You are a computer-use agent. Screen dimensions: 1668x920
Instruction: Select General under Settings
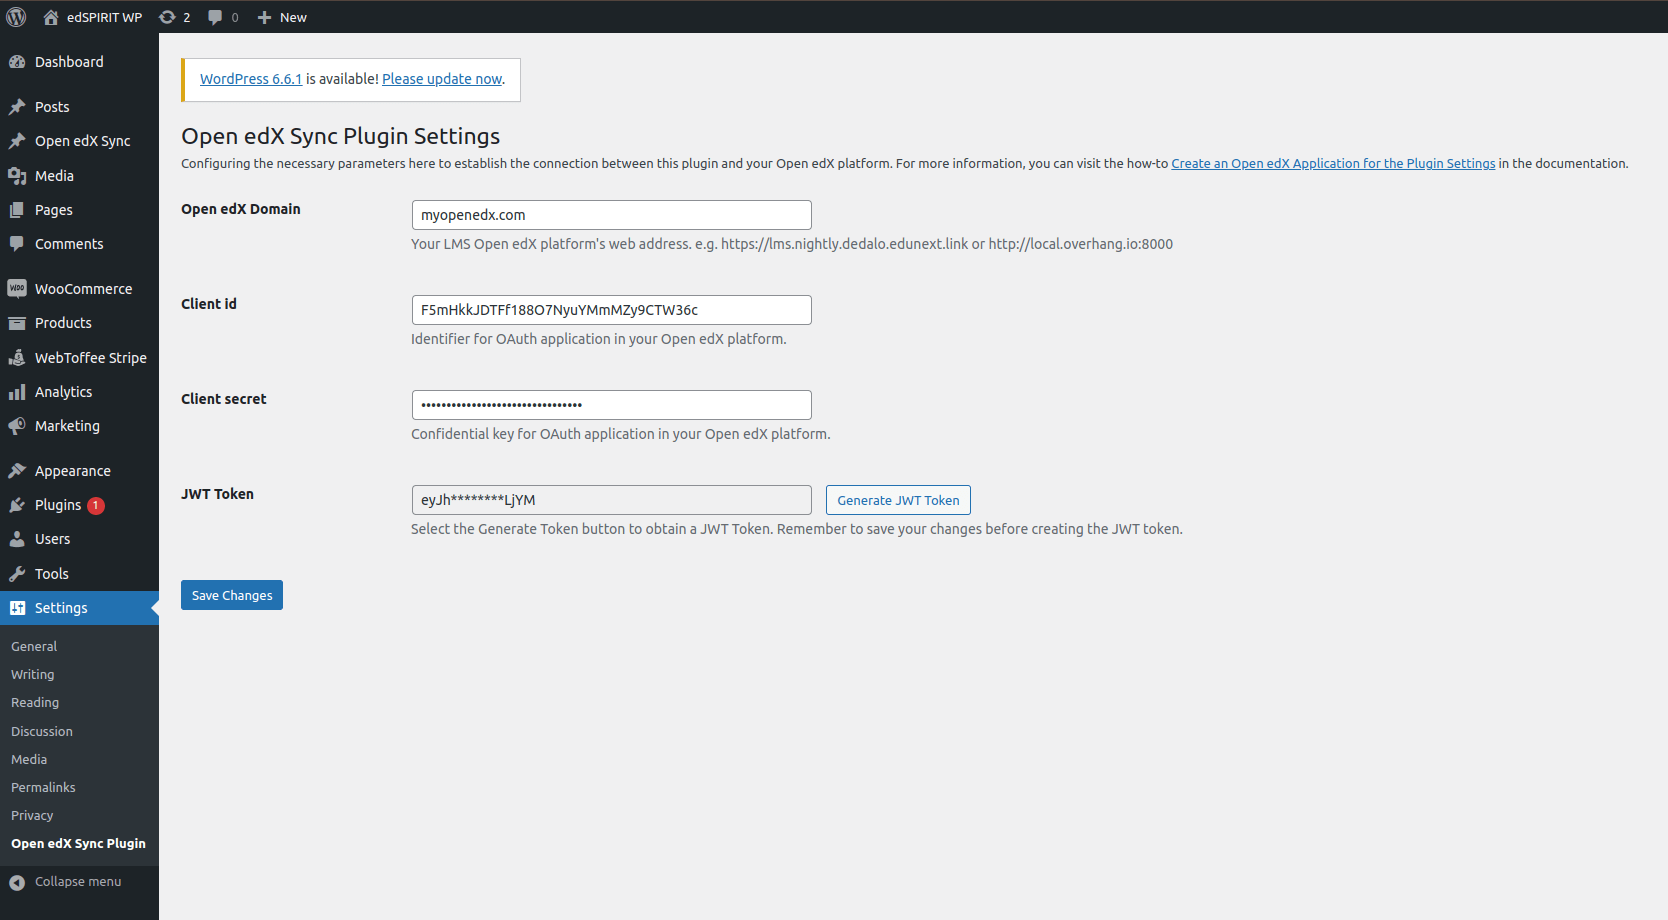(34, 647)
